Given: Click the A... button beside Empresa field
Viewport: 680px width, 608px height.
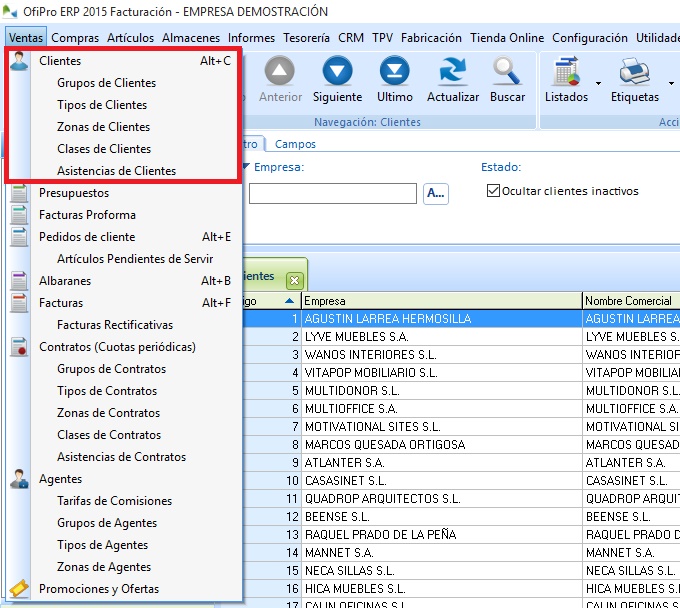Looking at the screenshot, I should click(435, 193).
